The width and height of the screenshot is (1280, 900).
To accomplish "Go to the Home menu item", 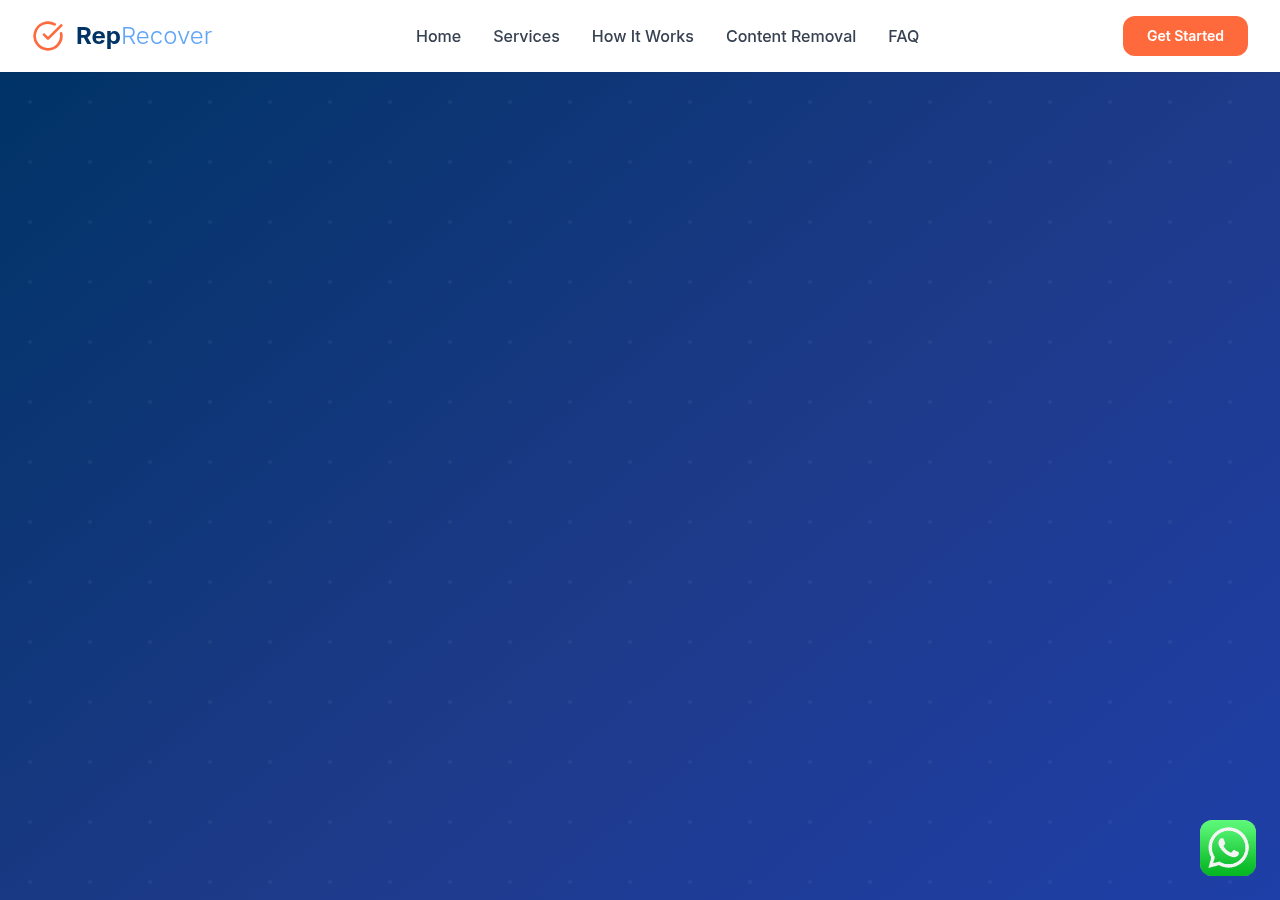I will (438, 36).
